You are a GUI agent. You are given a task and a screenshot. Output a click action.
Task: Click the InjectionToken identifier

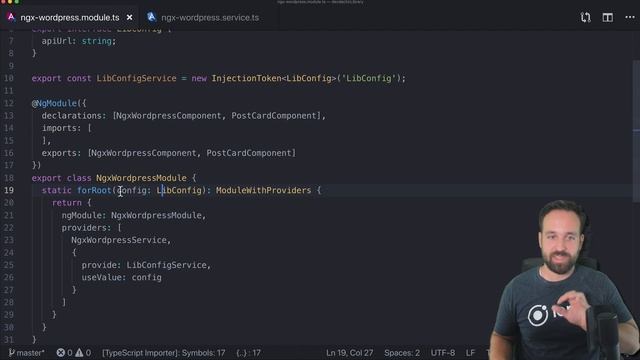(246, 78)
